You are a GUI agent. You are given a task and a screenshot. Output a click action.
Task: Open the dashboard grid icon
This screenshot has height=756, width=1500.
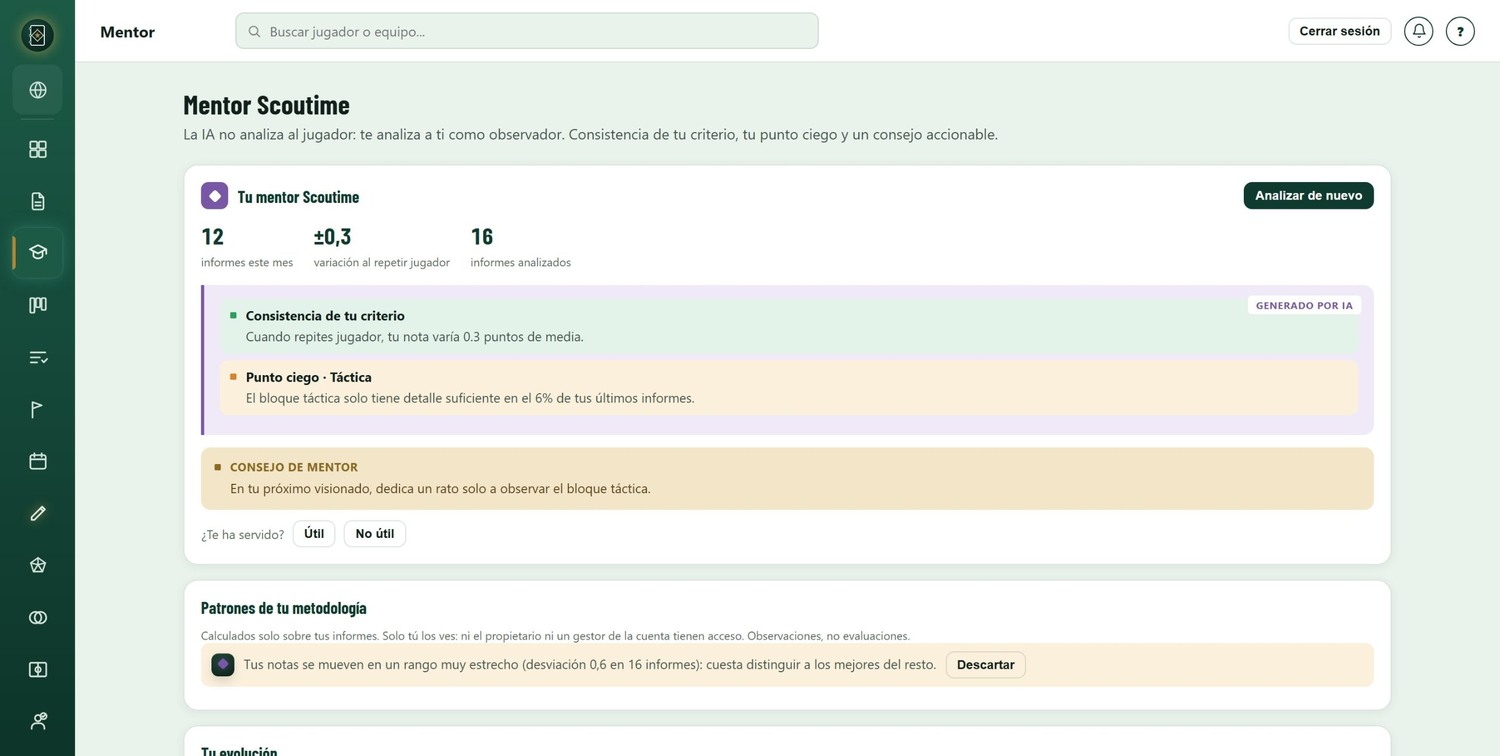pos(38,149)
